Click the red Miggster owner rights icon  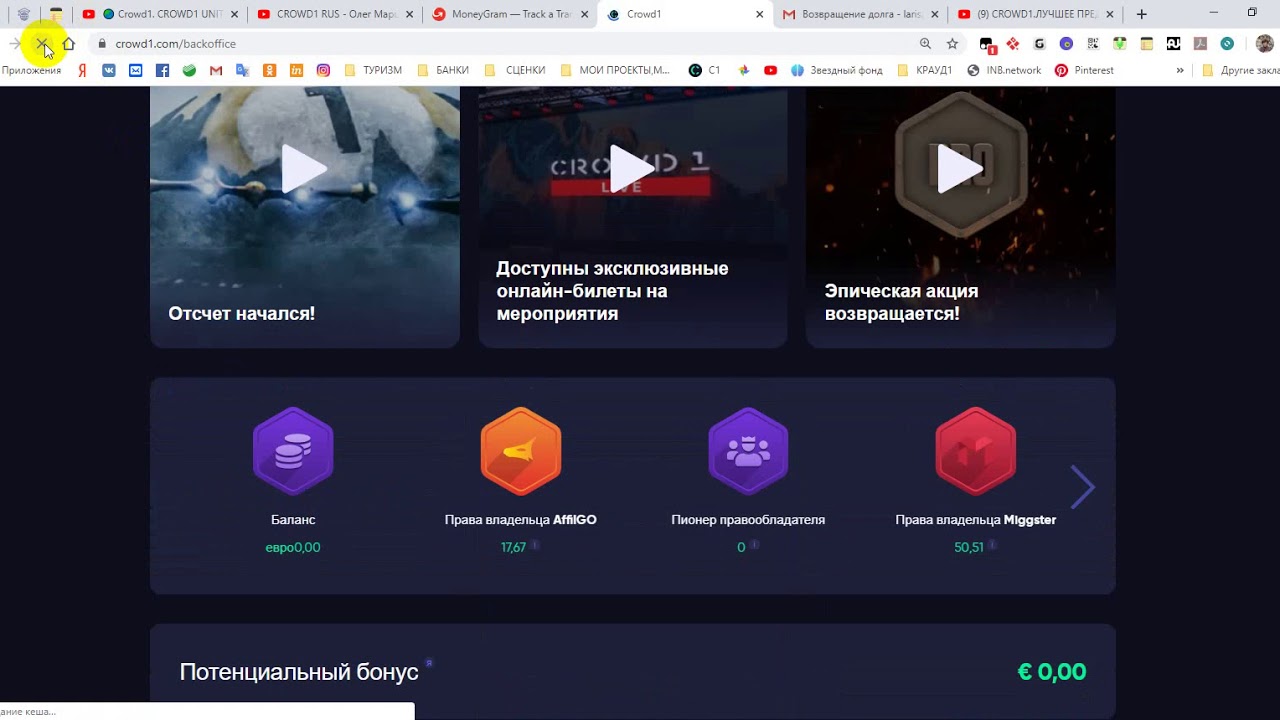[x=976, y=451]
